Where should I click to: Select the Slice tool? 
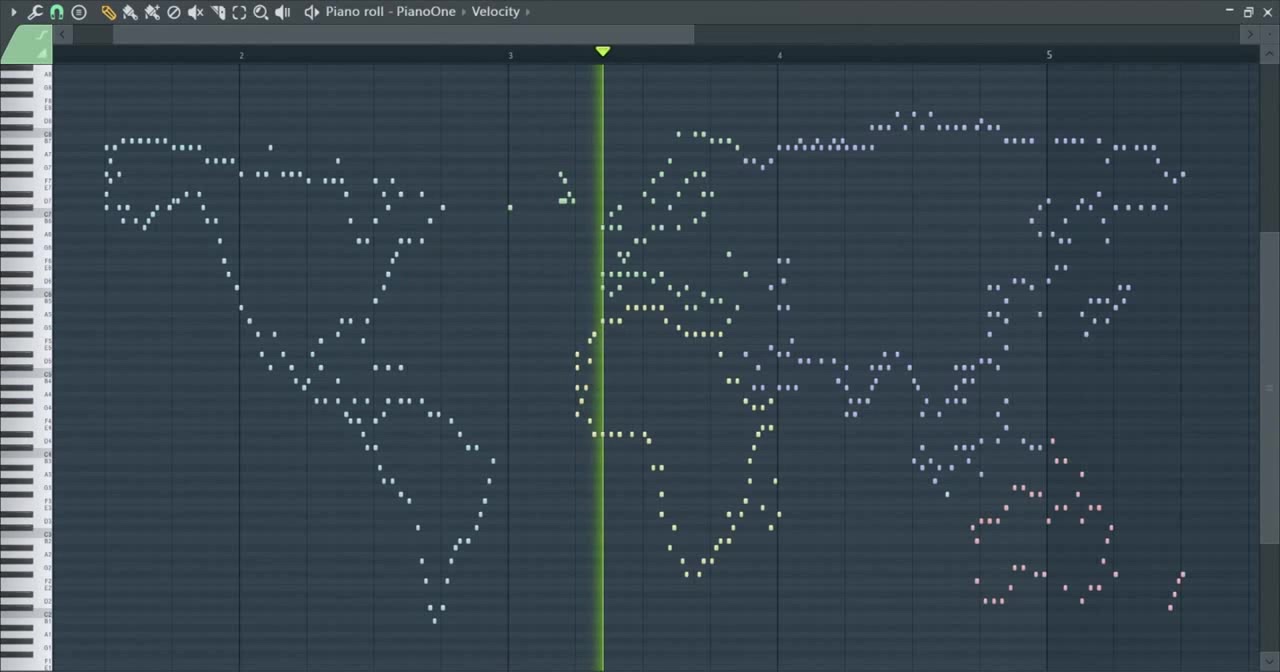218,12
